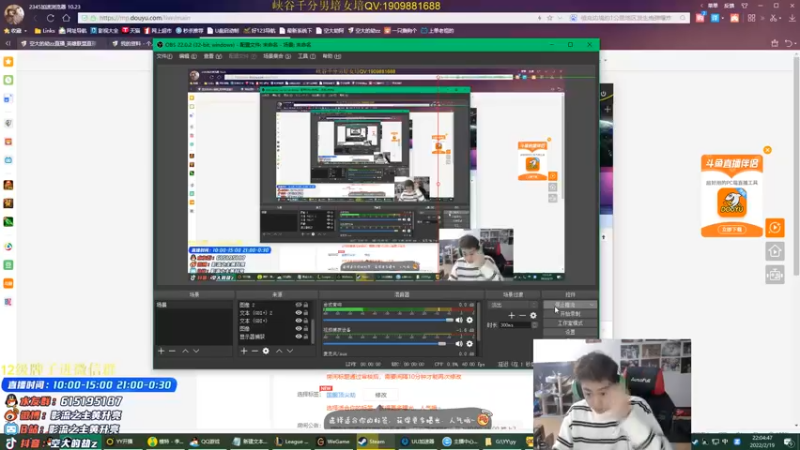Image resolution: width=800 pixels, height=450 pixels.
Task: Open transition properties gear icon
Action: click(x=533, y=315)
